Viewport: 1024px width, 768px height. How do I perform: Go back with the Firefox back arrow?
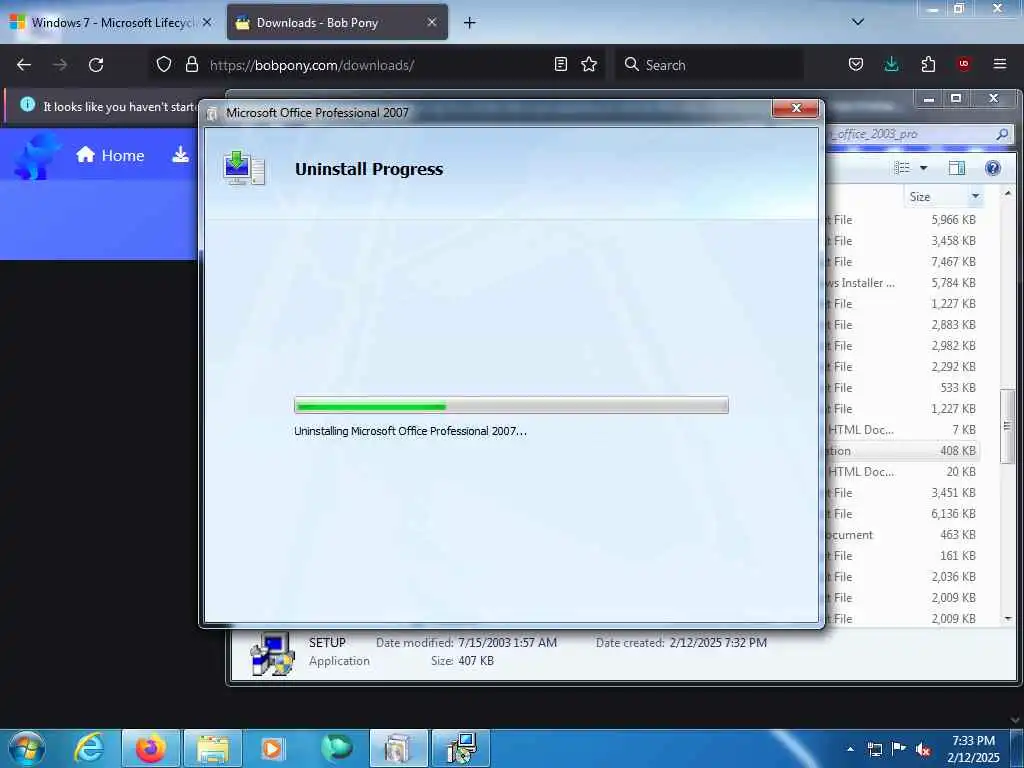[x=24, y=65]
